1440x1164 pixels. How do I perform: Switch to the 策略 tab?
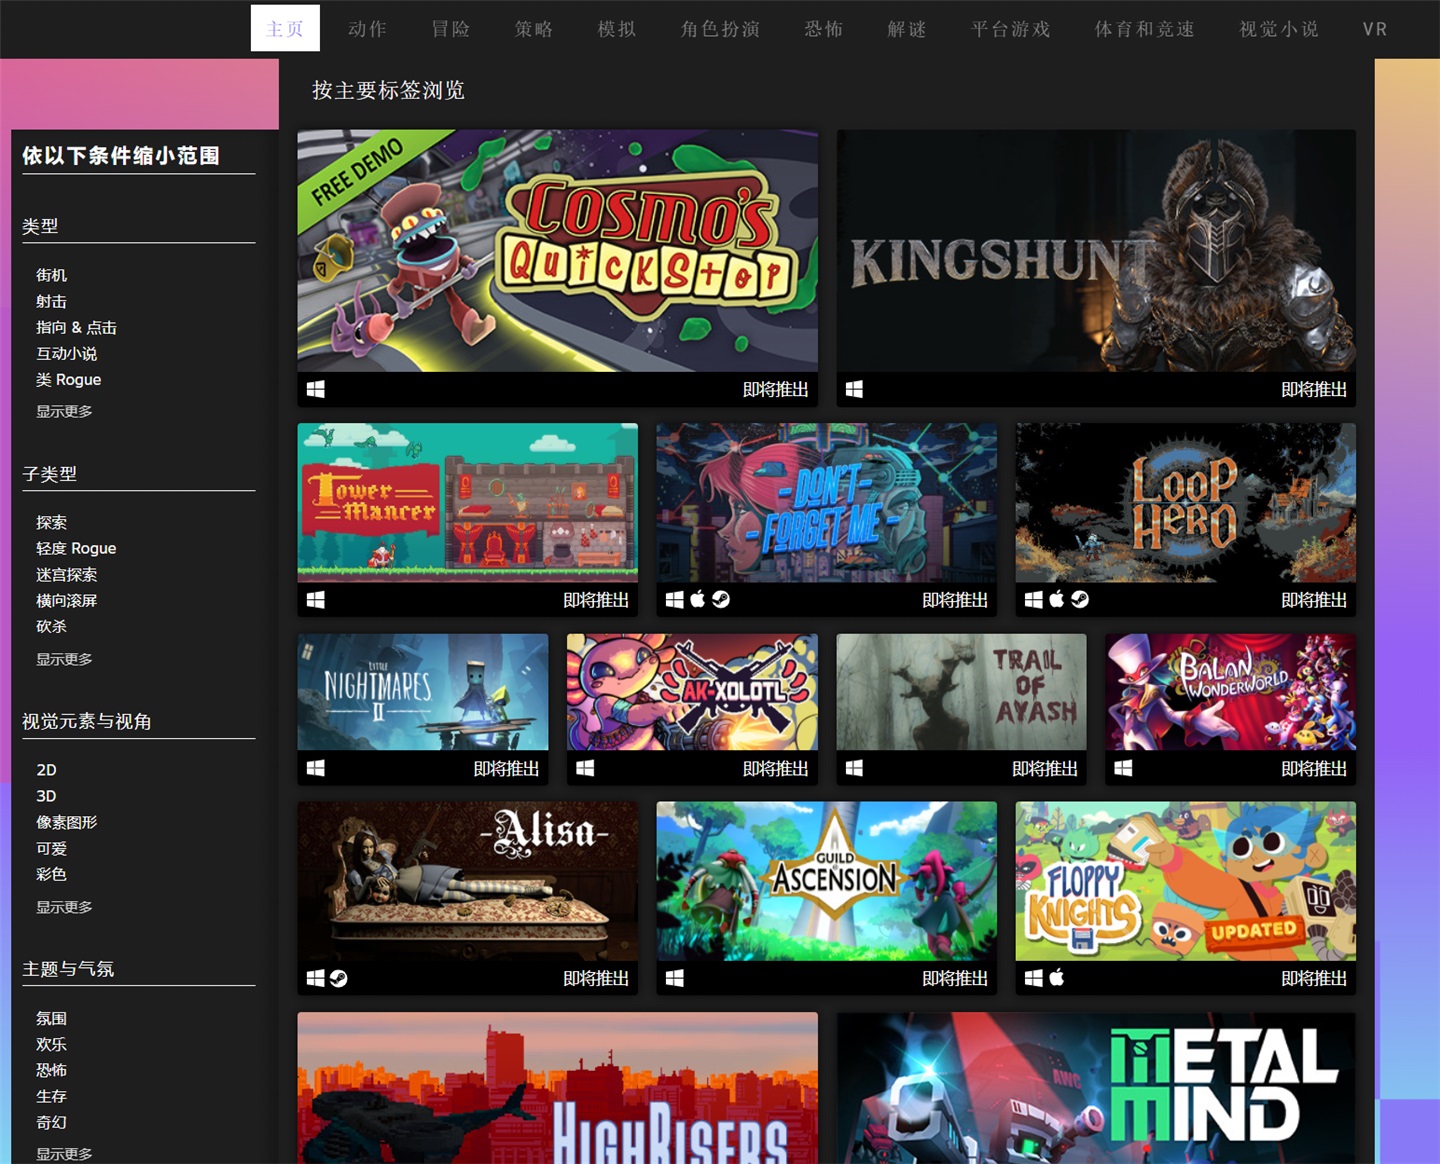tap(534, 28)
